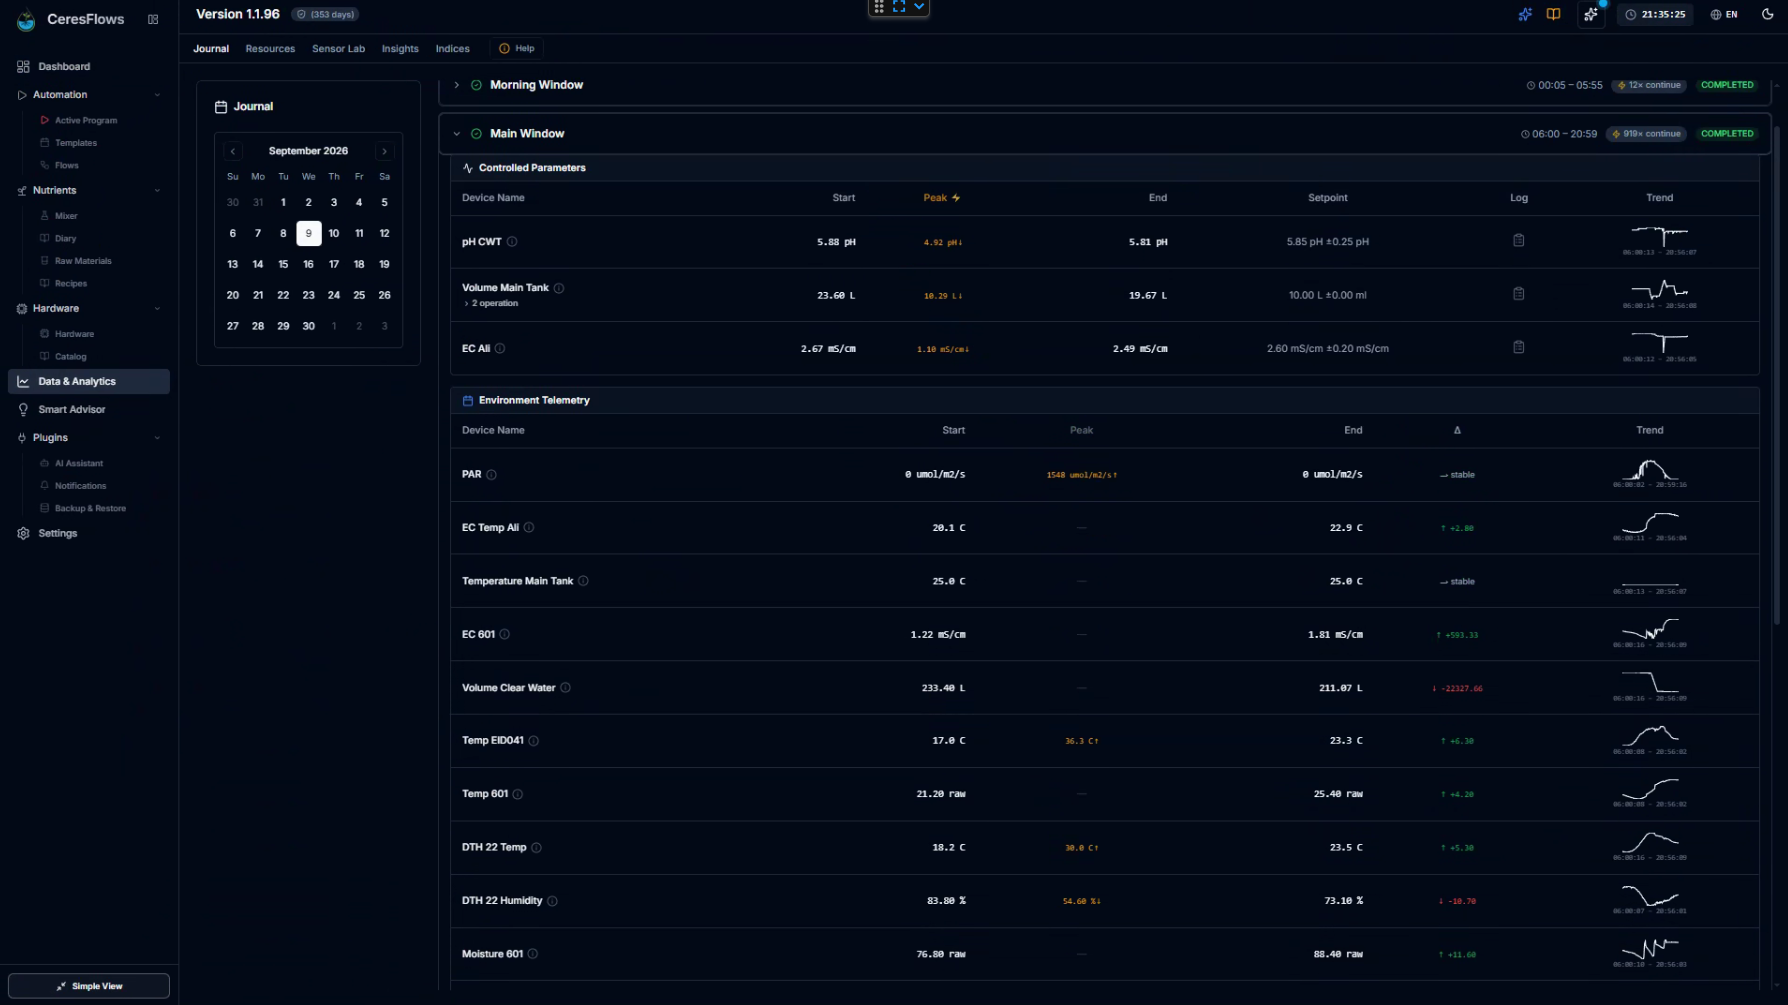Sort by Peak column header
The height and width of the screenshot is (1005, 1788).
point(941,198)
